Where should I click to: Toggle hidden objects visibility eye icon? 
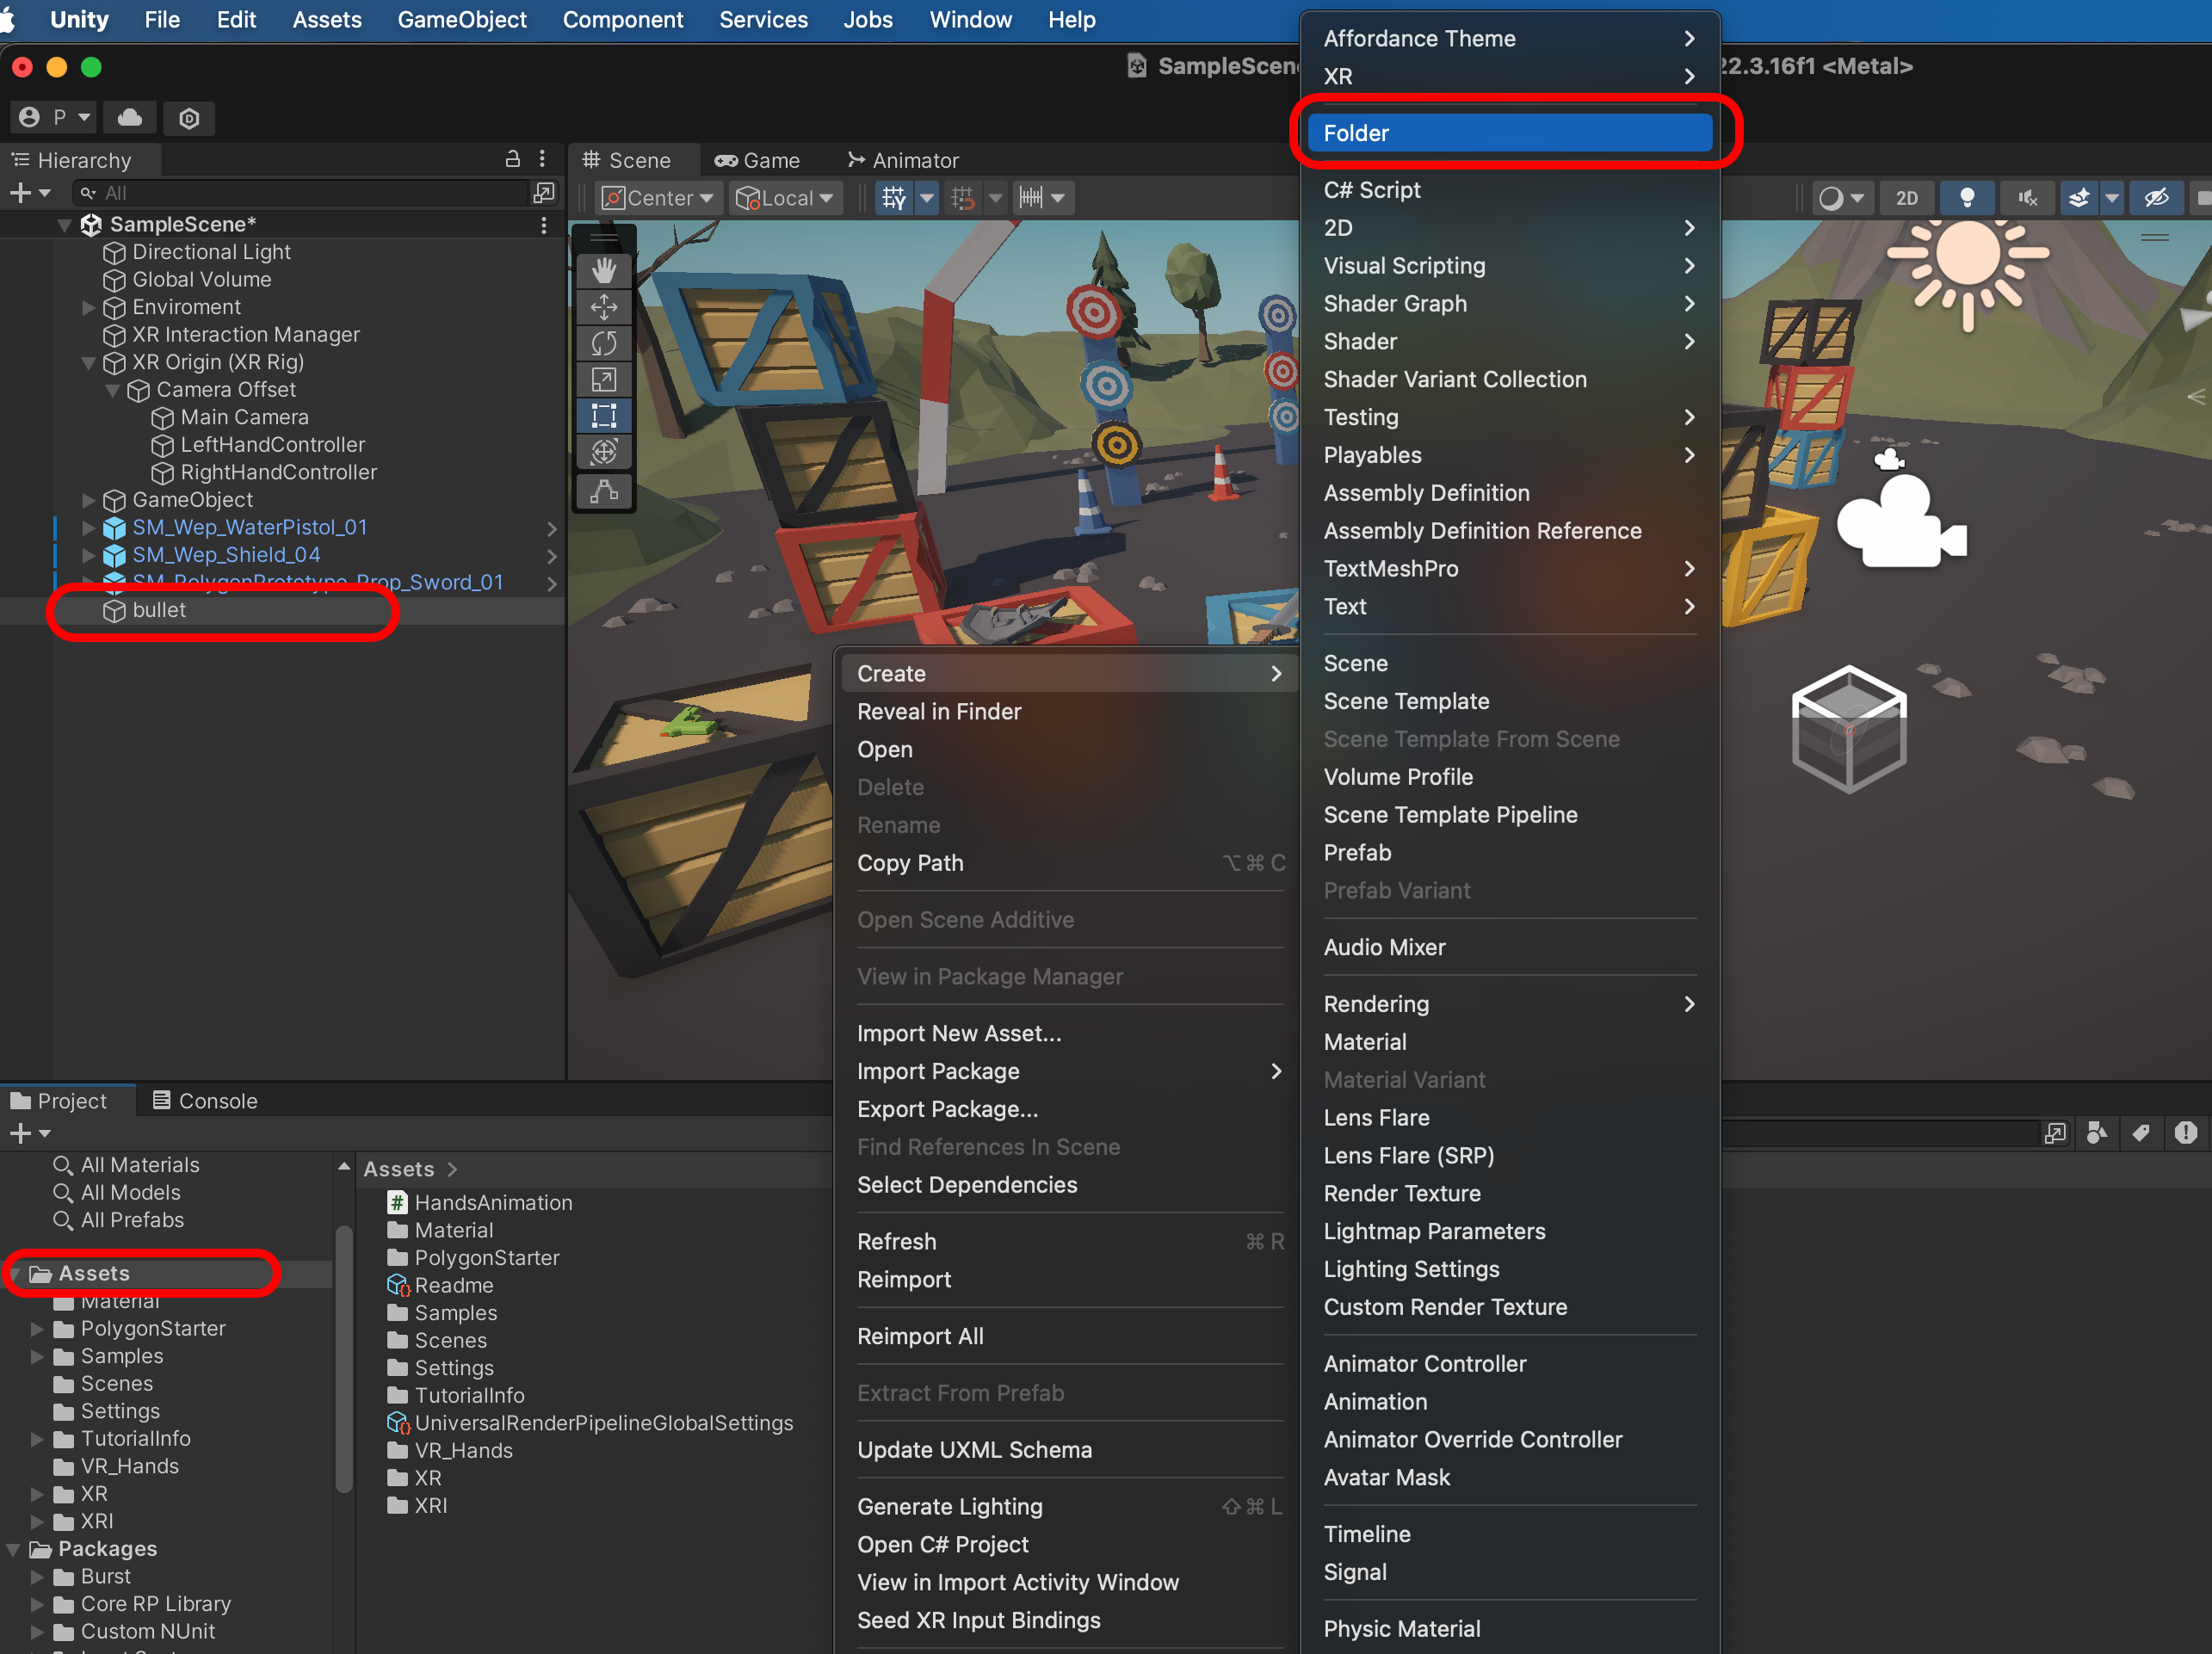click(x=2156, y=198)
